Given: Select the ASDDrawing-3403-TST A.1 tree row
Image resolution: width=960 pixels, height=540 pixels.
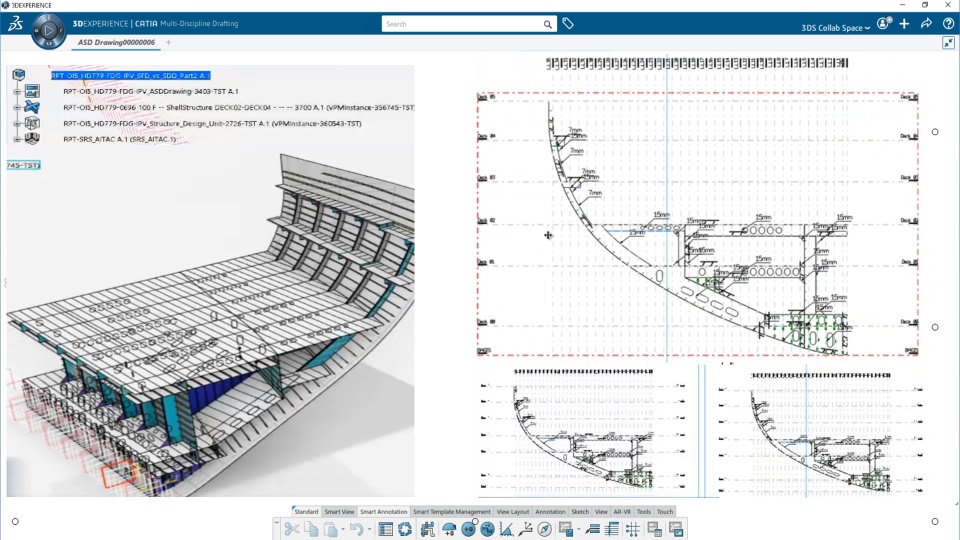Looking at the screenshot, I should point(151,91).
